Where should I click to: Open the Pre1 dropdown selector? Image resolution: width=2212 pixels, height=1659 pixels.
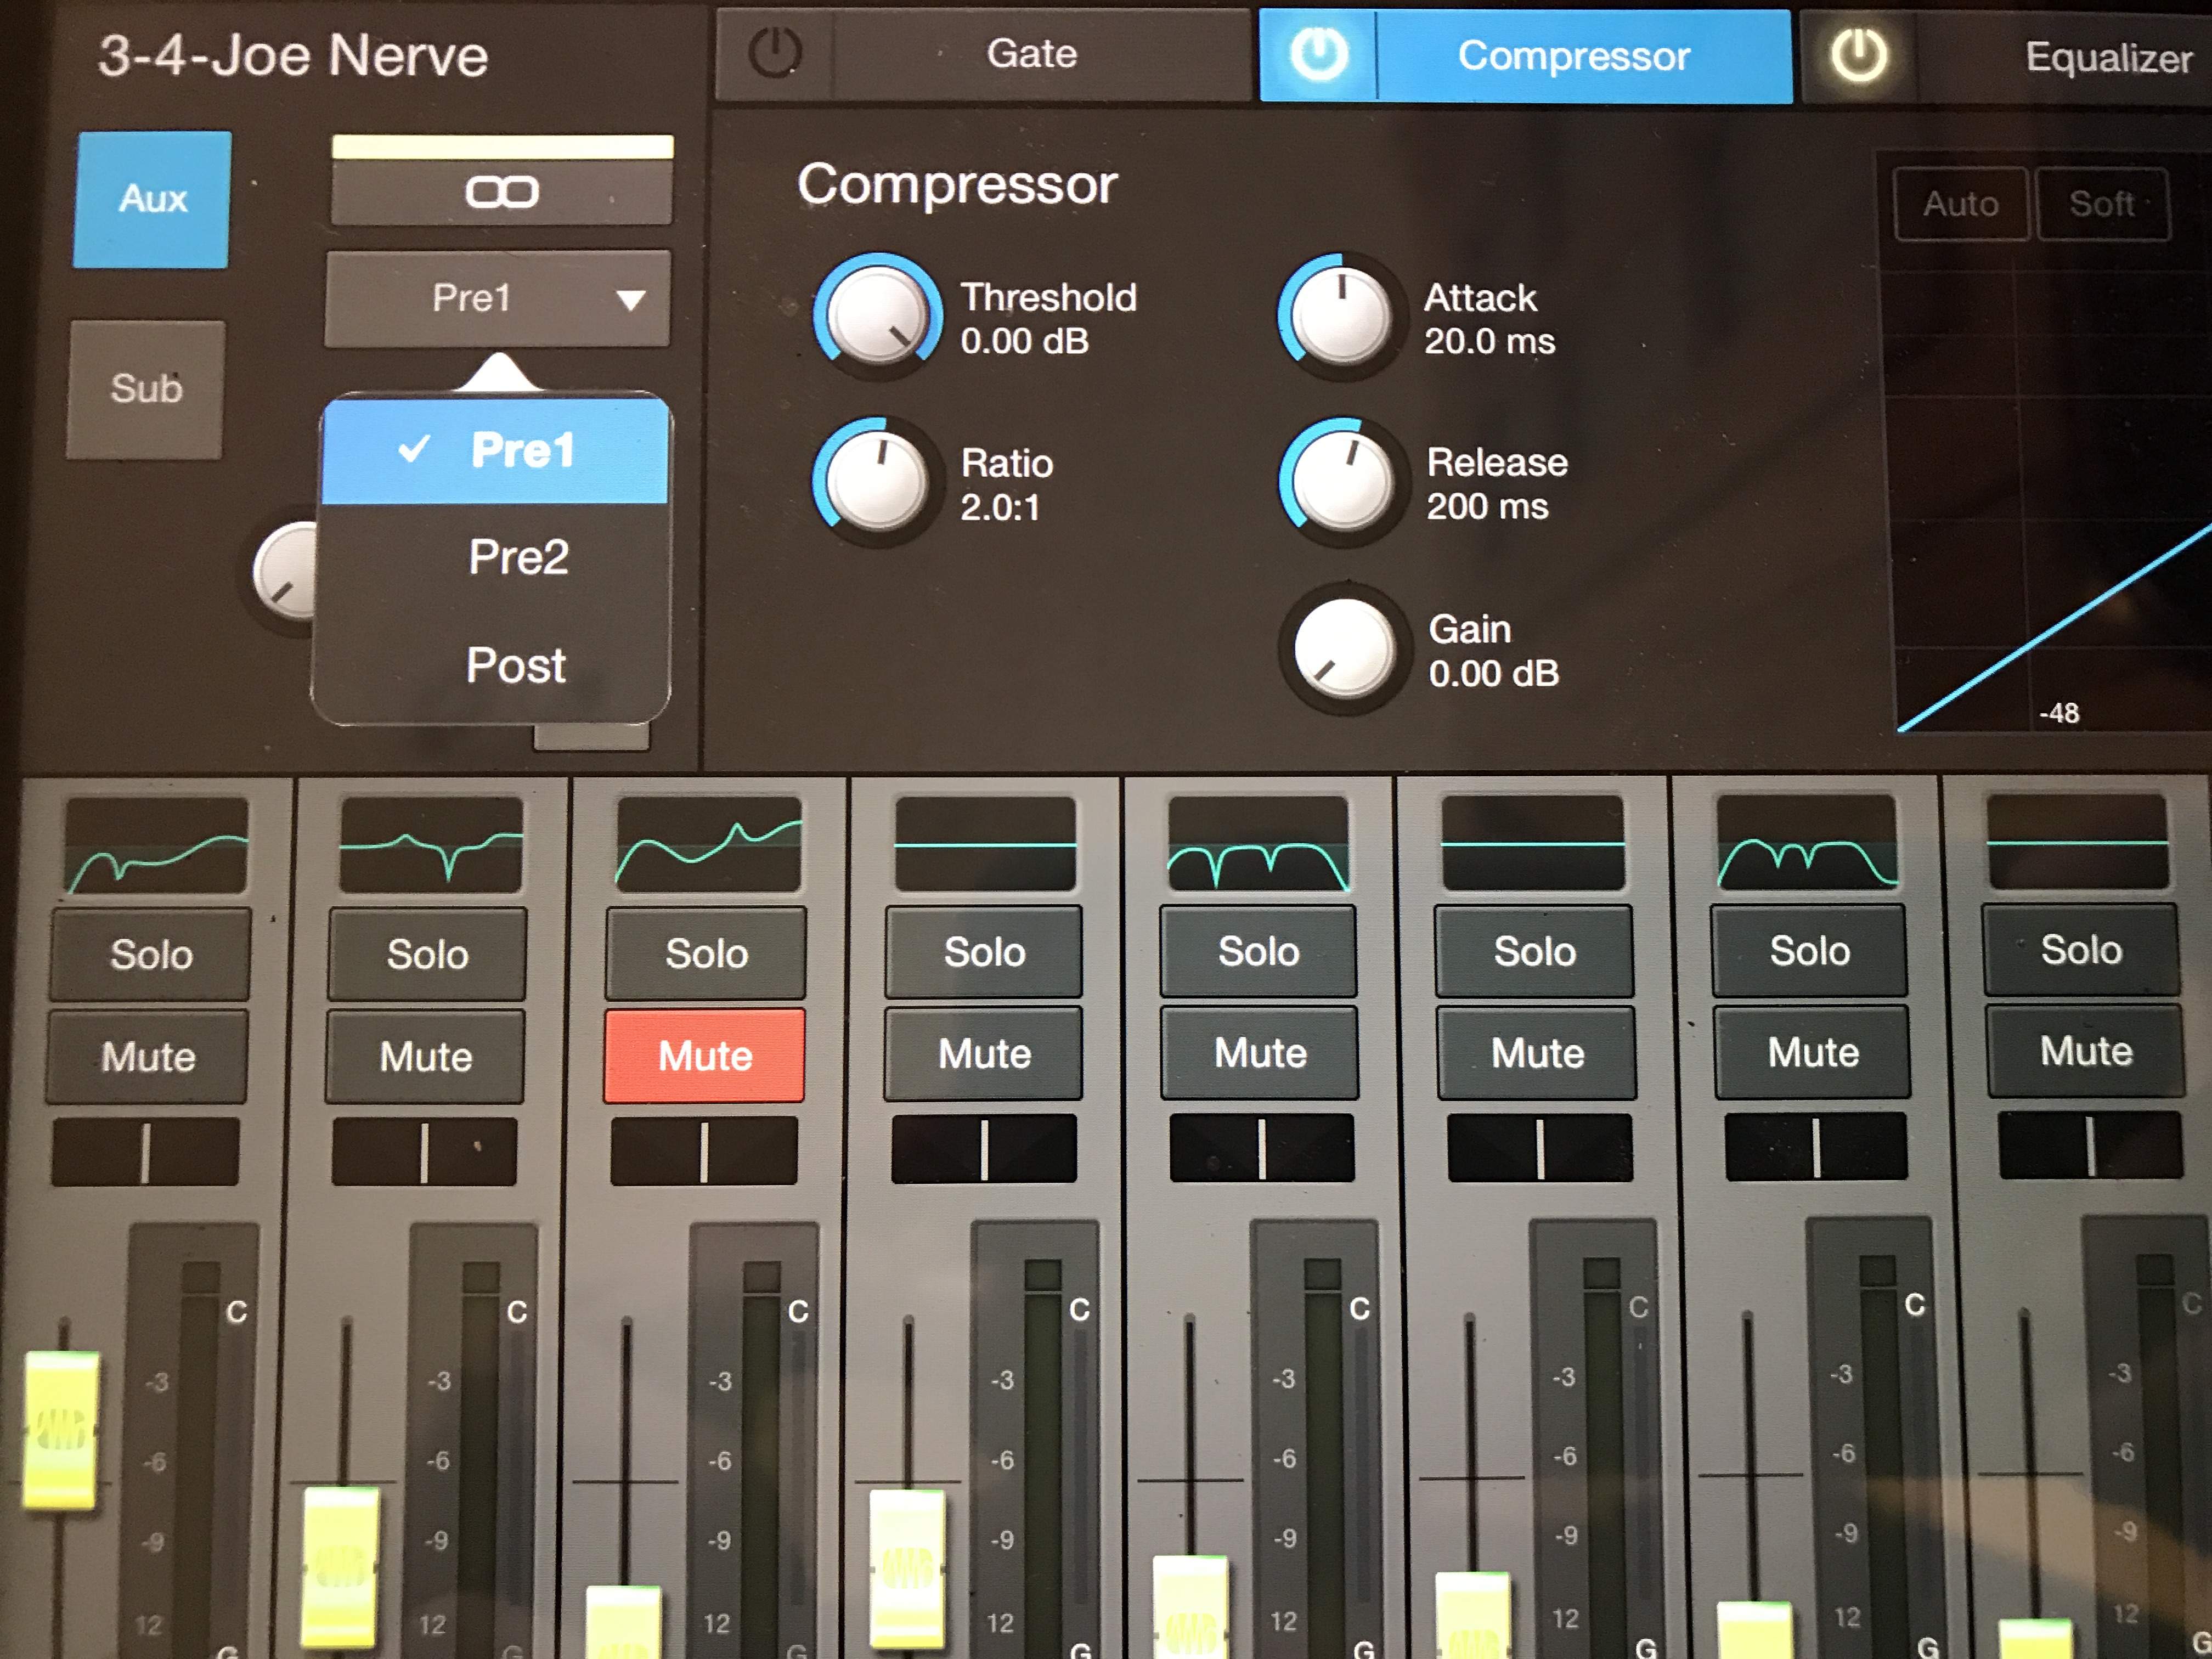(x=498, y=298)
